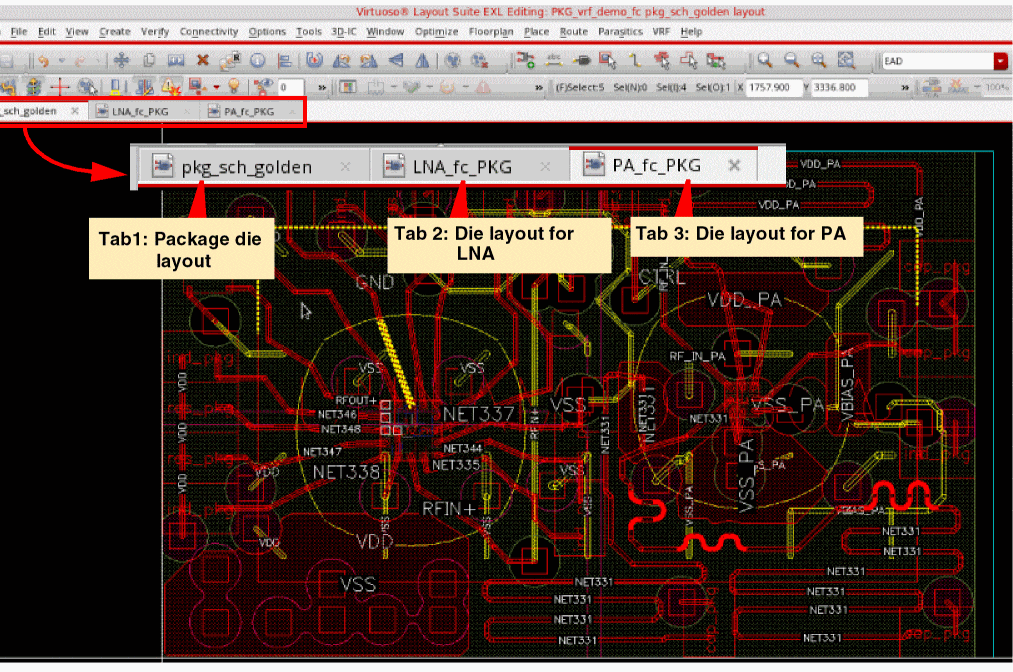This screenshot has height=672, width=1013.
Task: Open the Parasitics menu
Action: (620, 32)
